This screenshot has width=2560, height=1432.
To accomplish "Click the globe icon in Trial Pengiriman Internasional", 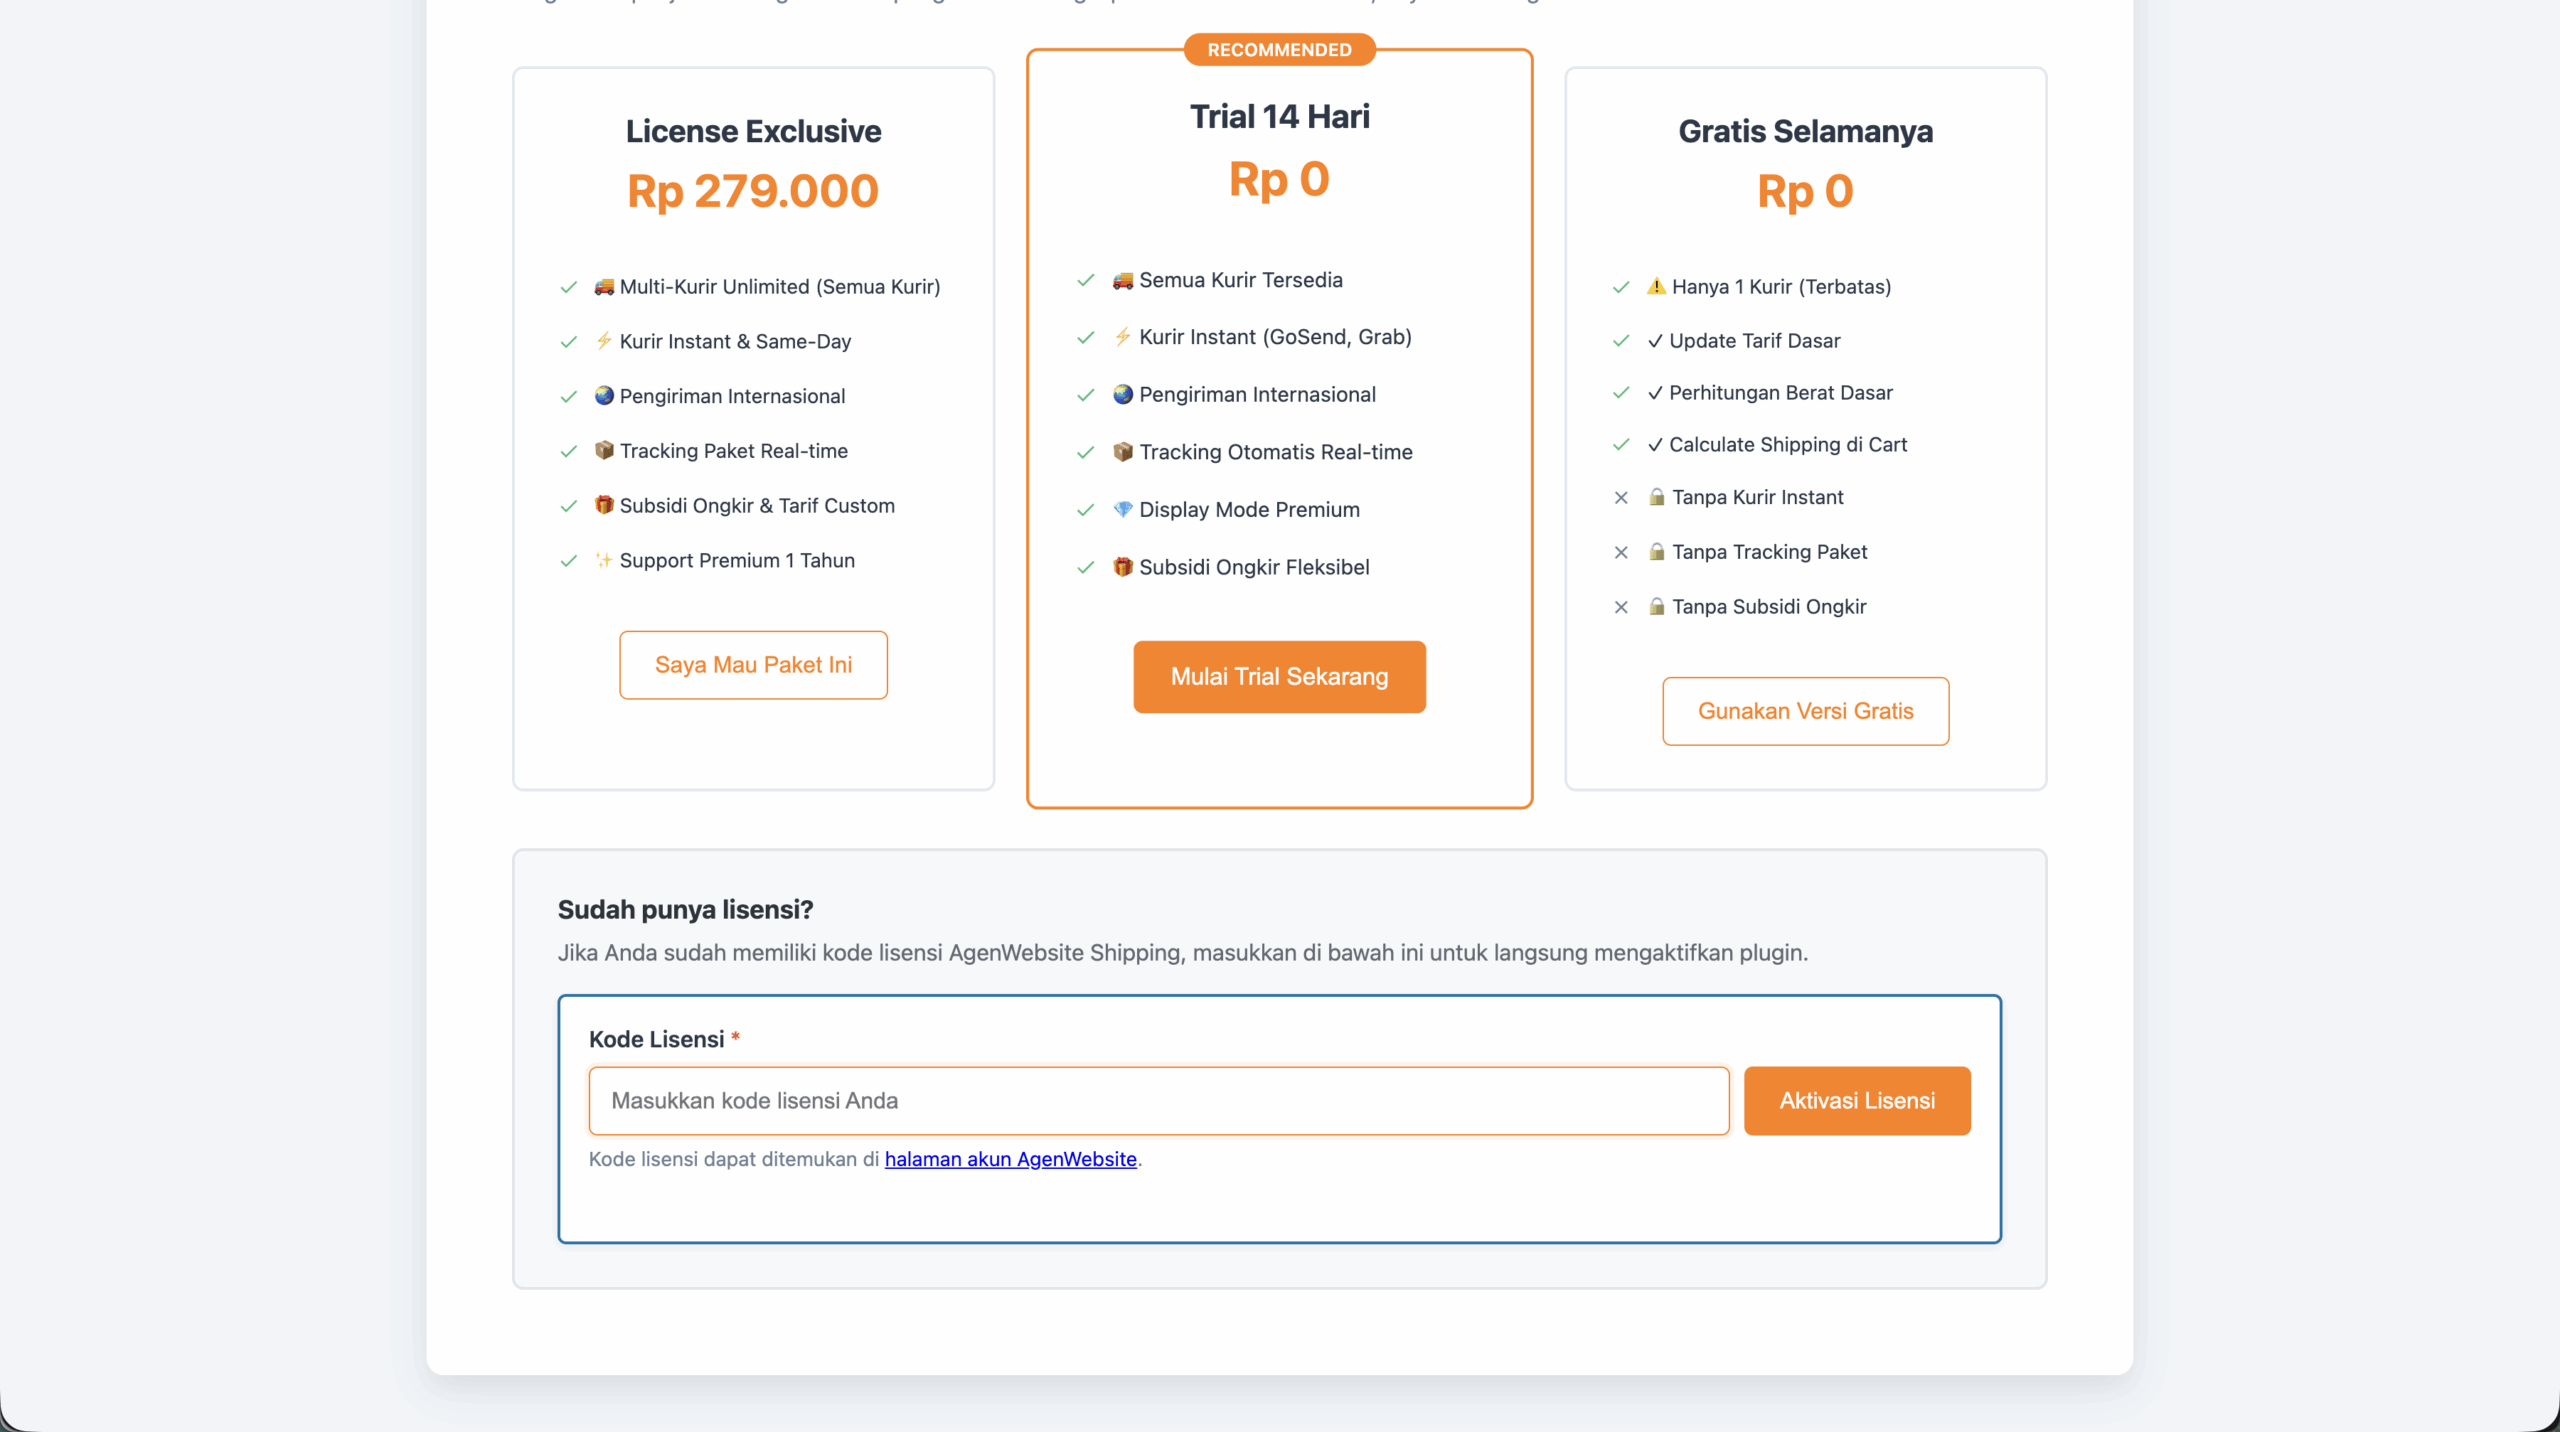I will click(1123, 394).
